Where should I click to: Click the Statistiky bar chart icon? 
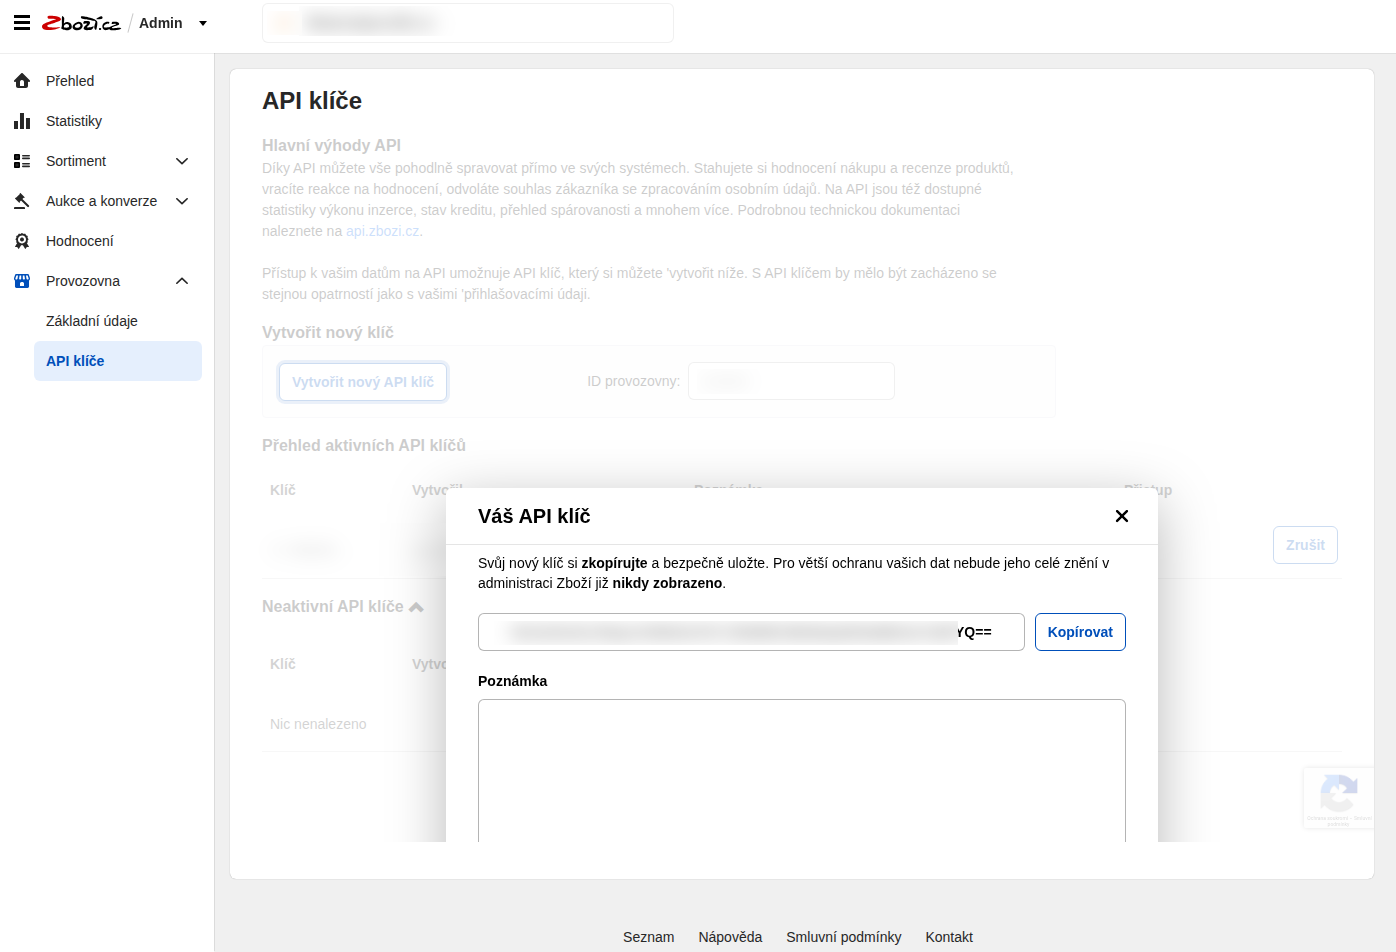pos(22,121)
